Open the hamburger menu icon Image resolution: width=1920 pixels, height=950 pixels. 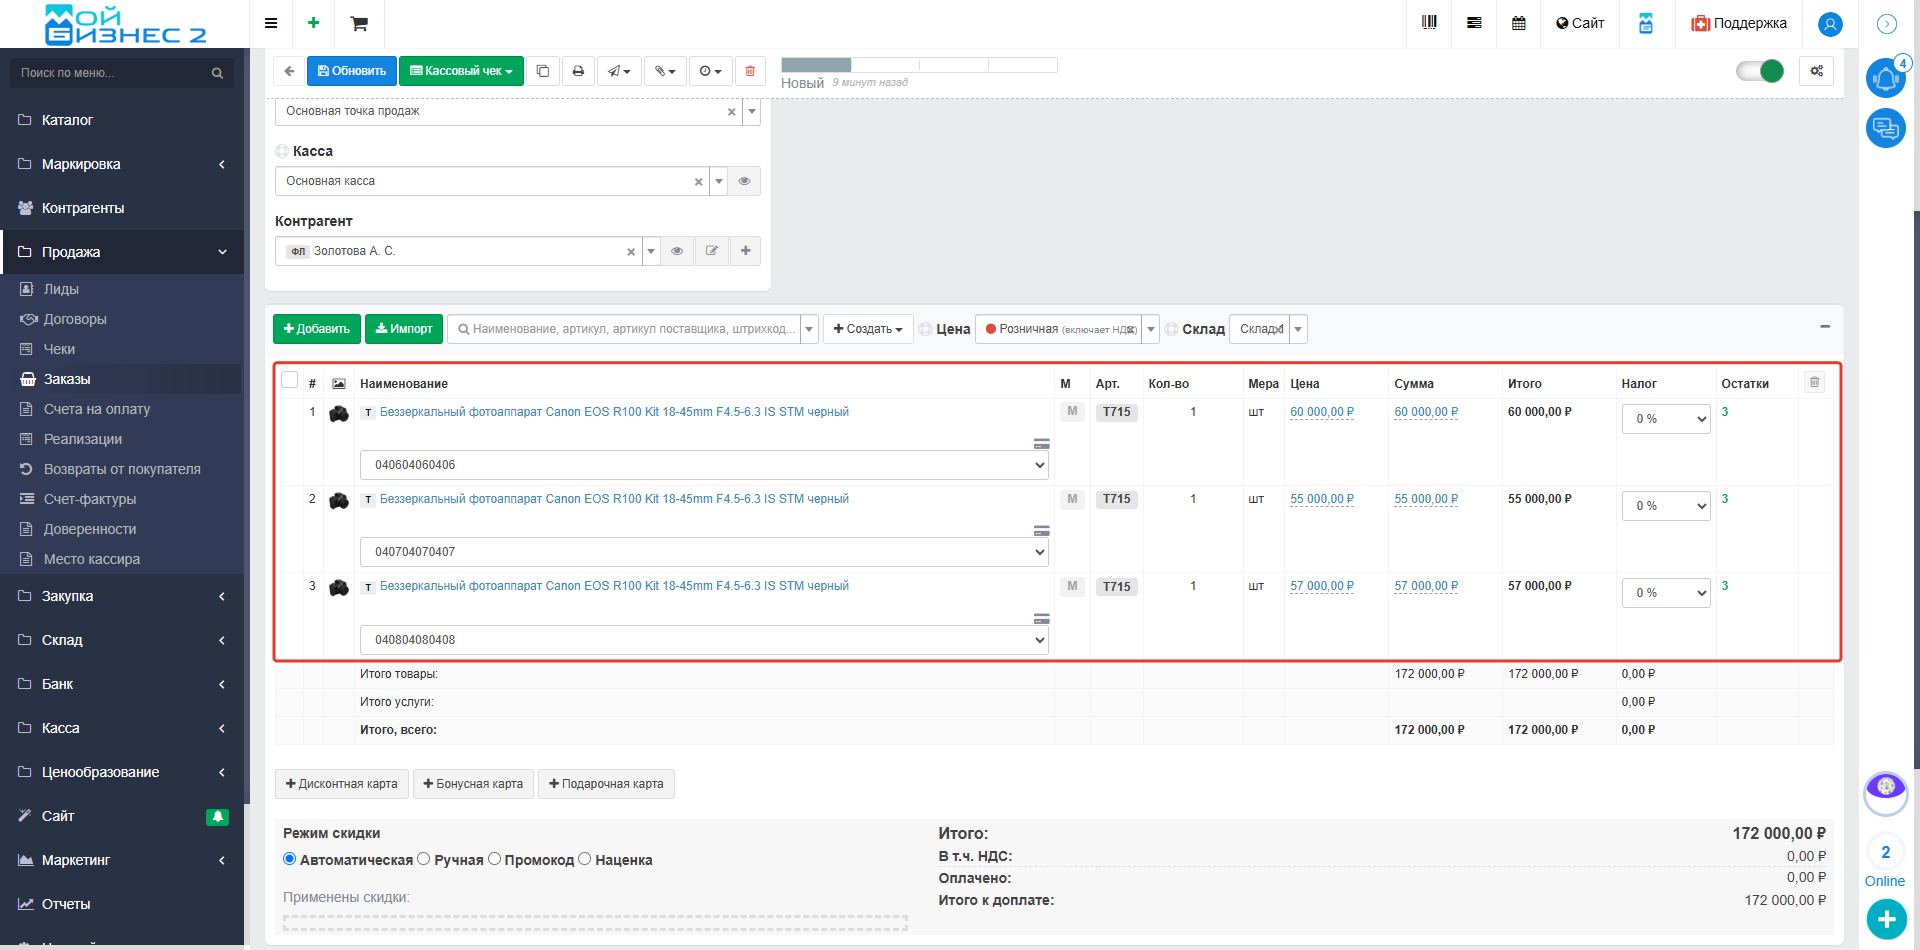pyautogui.click(x=271, y=23)
